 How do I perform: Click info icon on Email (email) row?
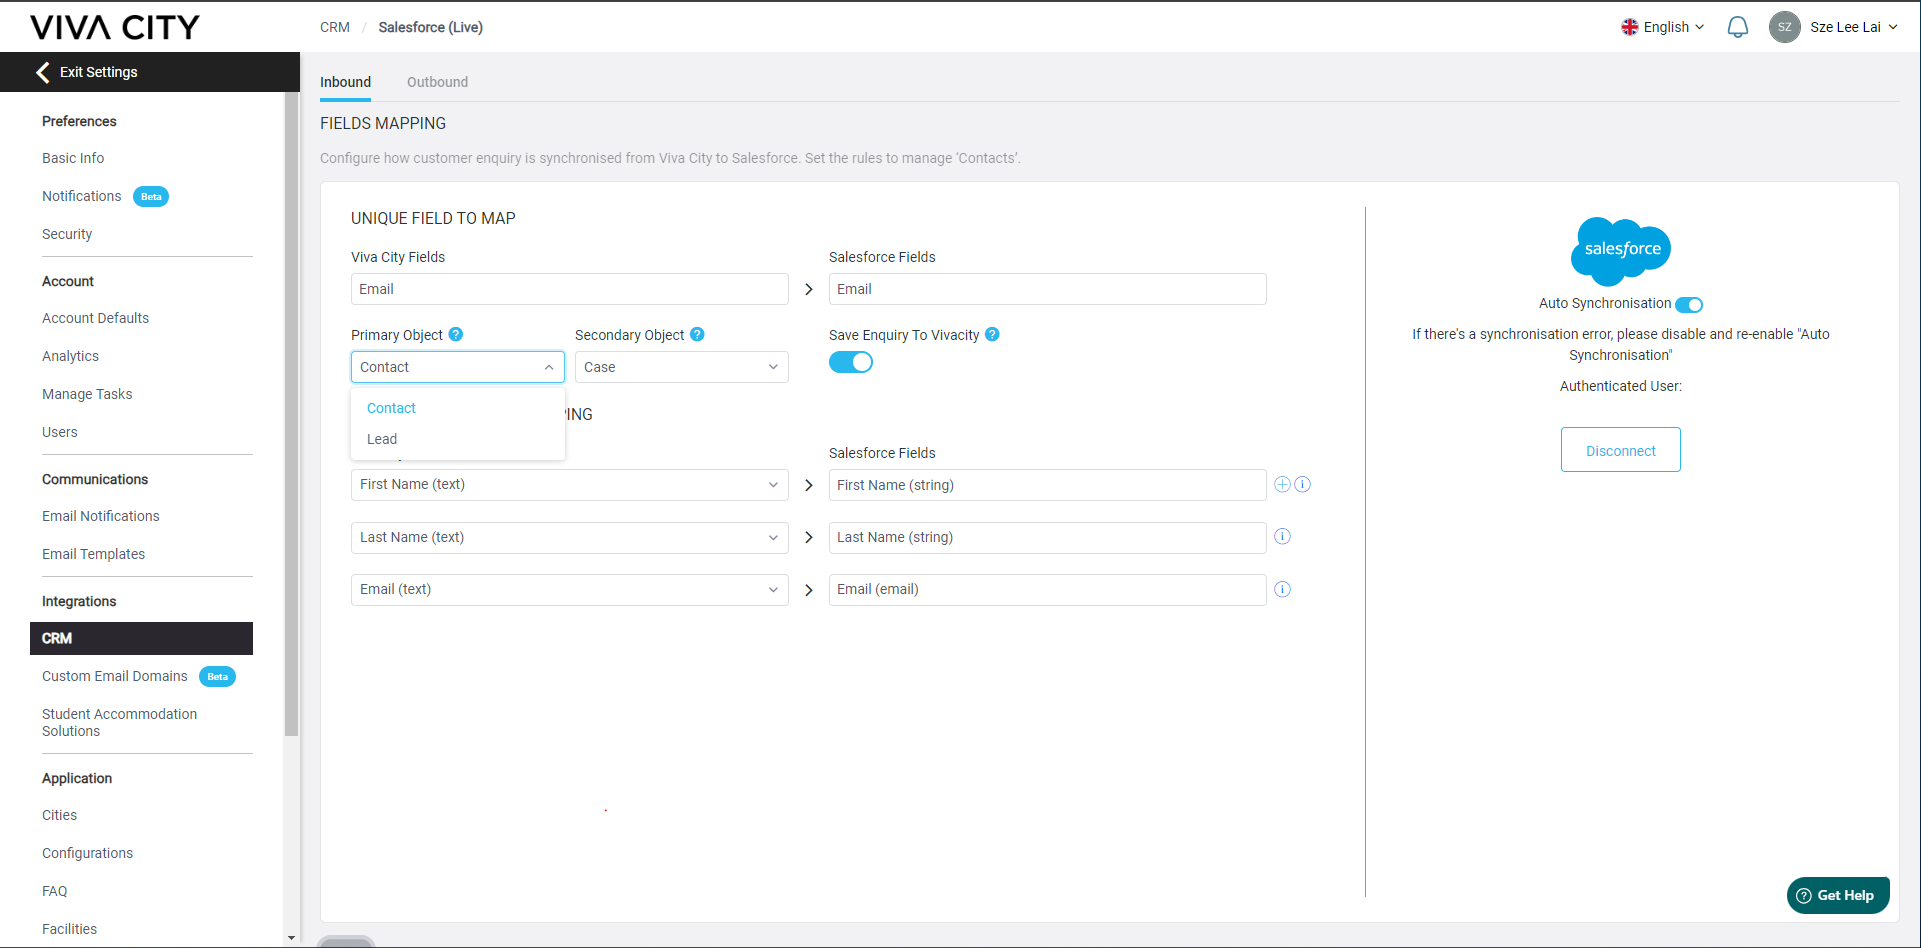point(1282,590)
